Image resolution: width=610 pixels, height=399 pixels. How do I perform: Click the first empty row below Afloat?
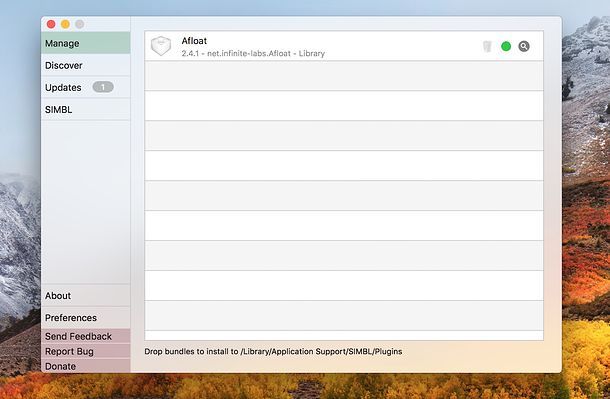[x=344, y=76]
